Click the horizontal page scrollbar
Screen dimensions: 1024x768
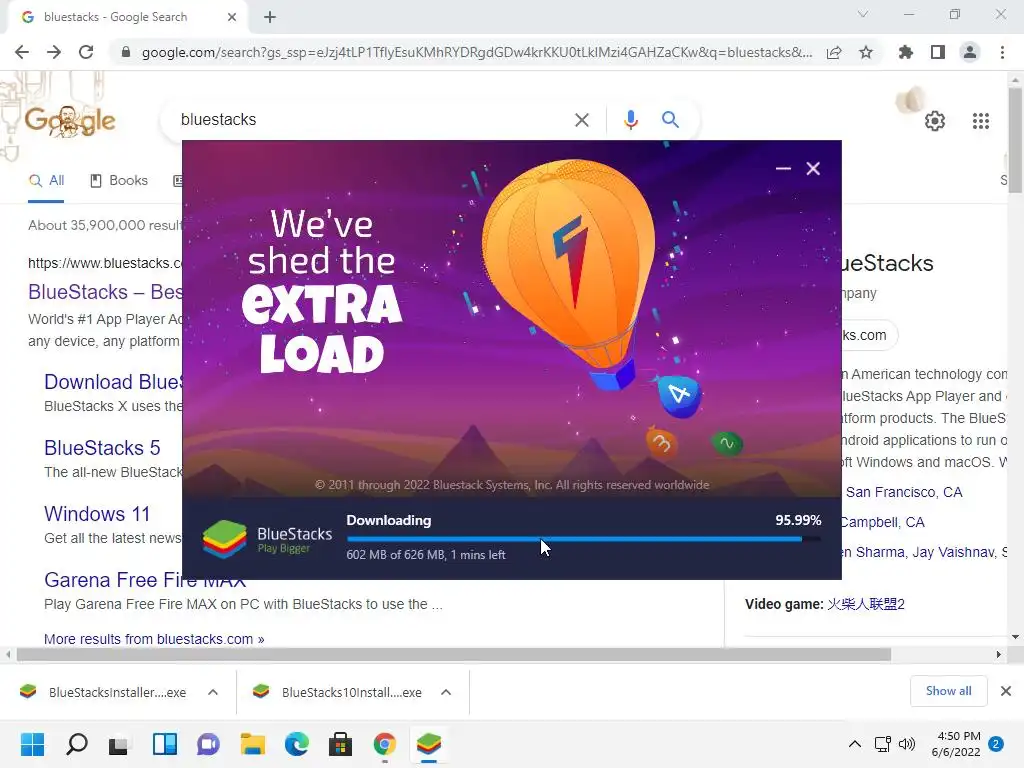pos(454,654)
